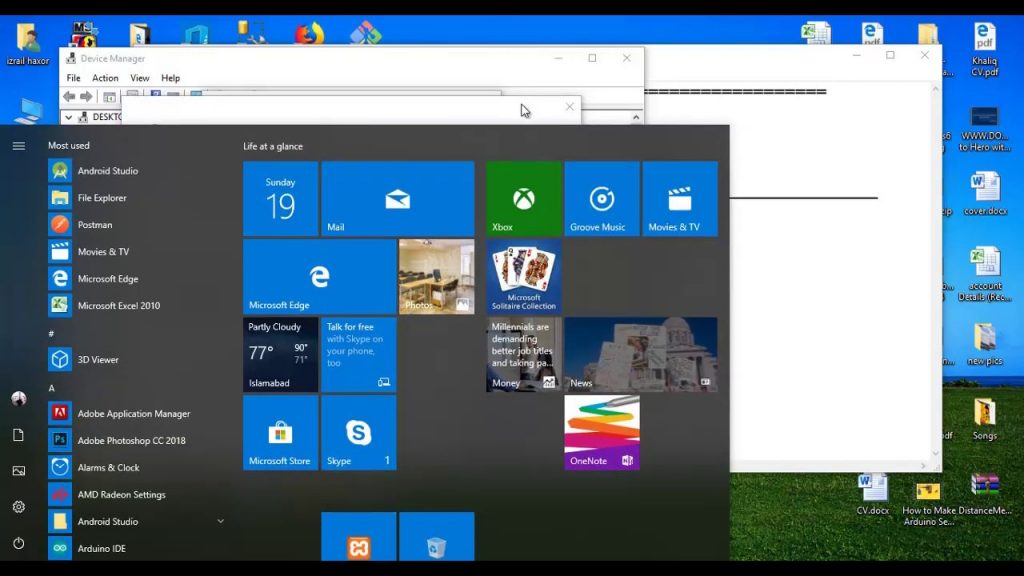Open the Microsoft Store tile
The height and width of the screenshot is (576, 1024).
tap(280, 432)
